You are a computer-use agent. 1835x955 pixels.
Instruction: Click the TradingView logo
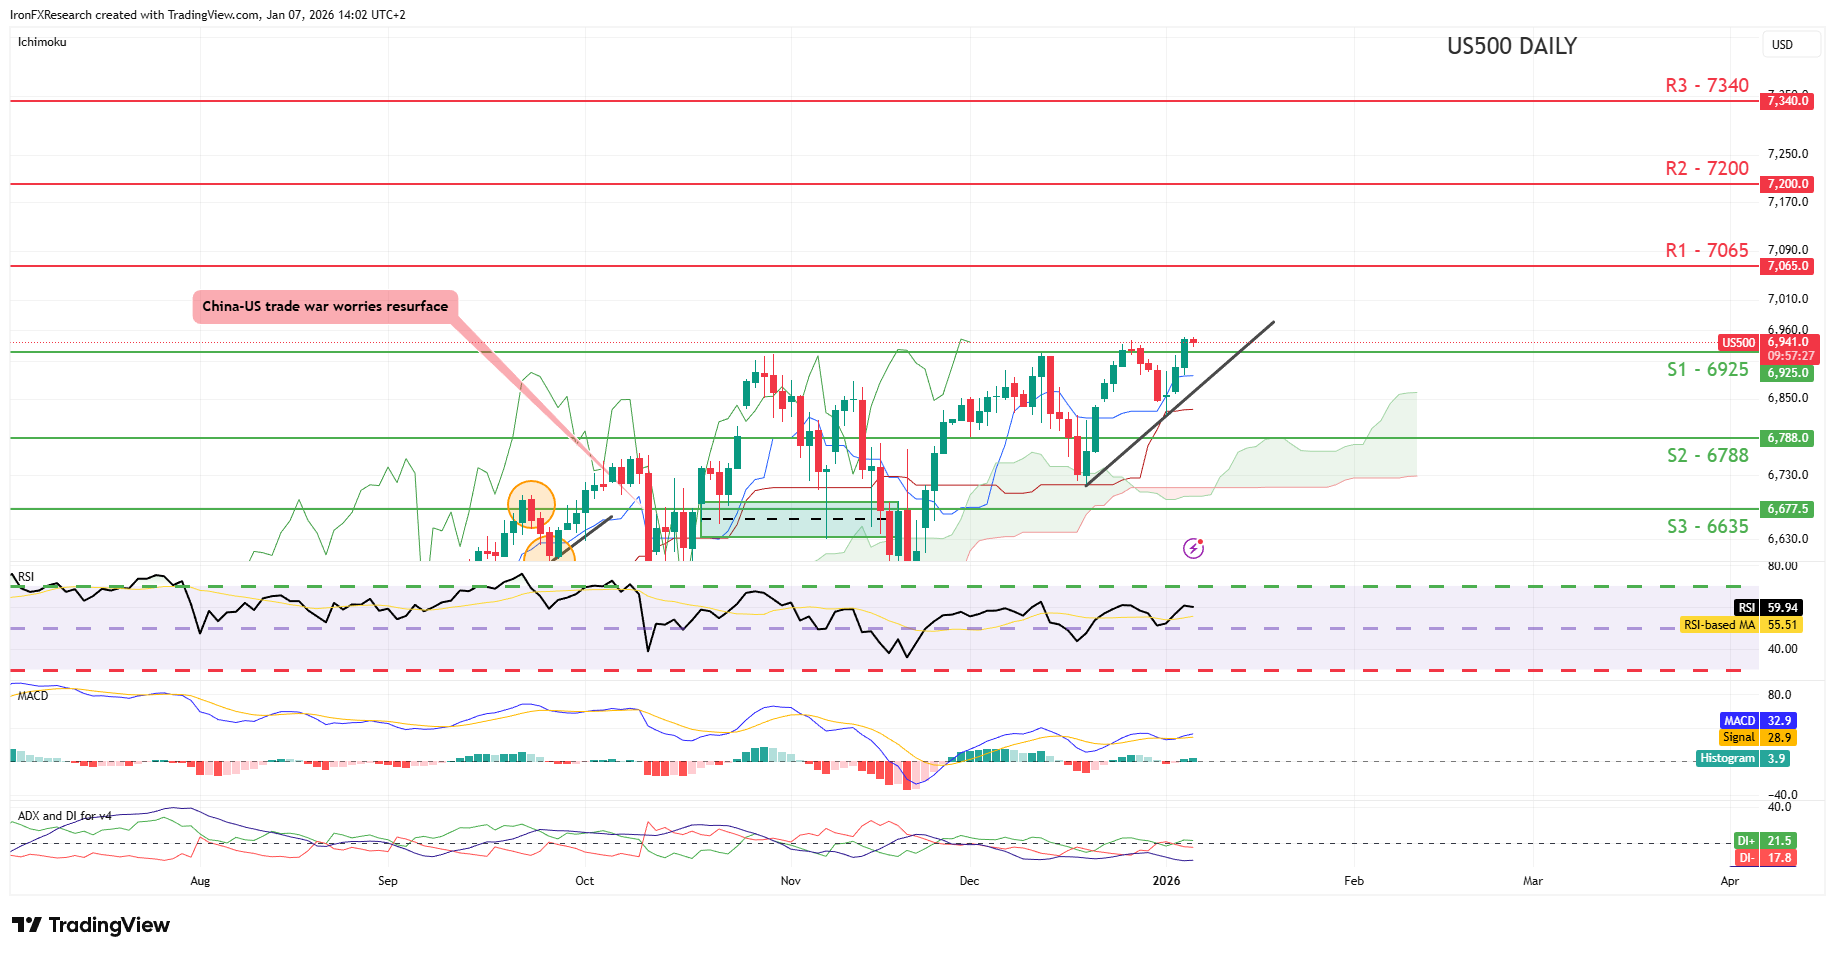point(91,925)
